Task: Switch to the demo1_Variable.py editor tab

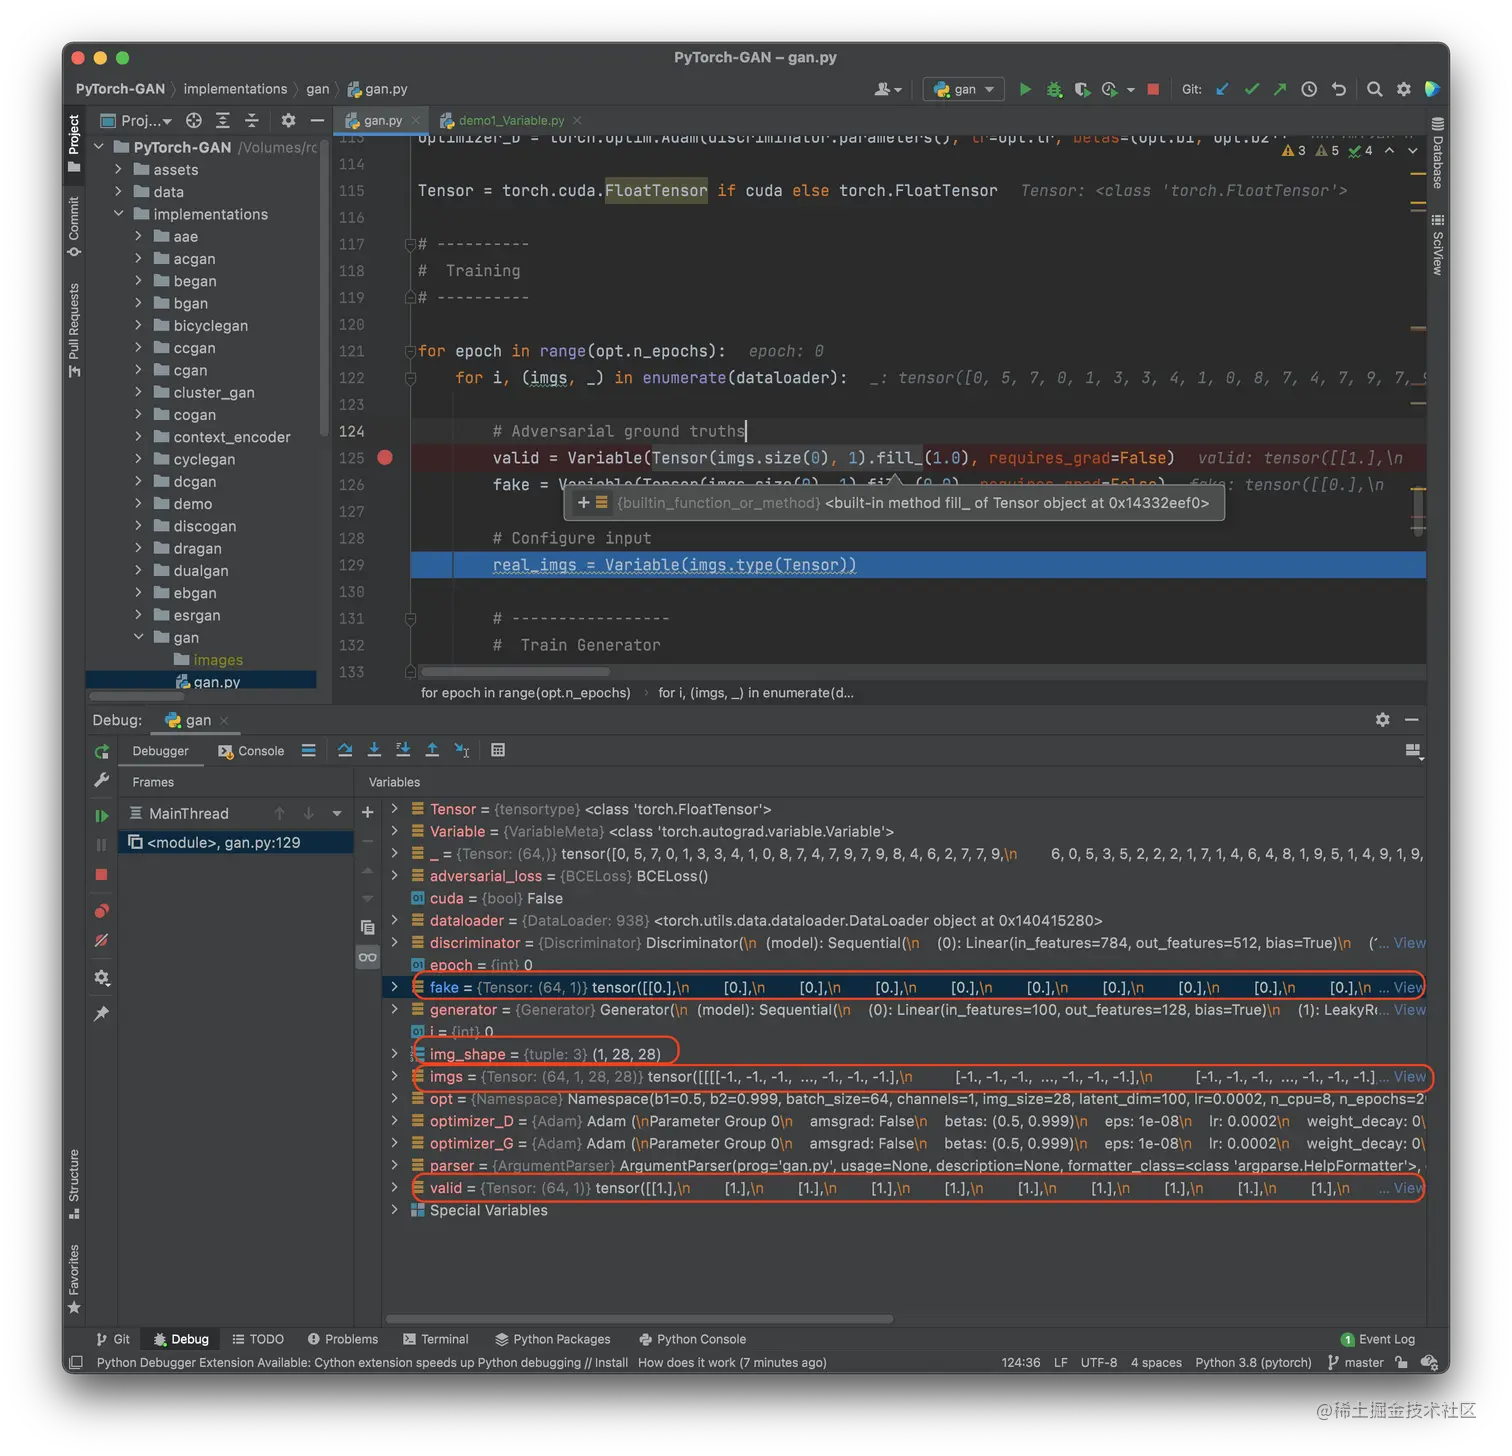Action: pos(511,120)
